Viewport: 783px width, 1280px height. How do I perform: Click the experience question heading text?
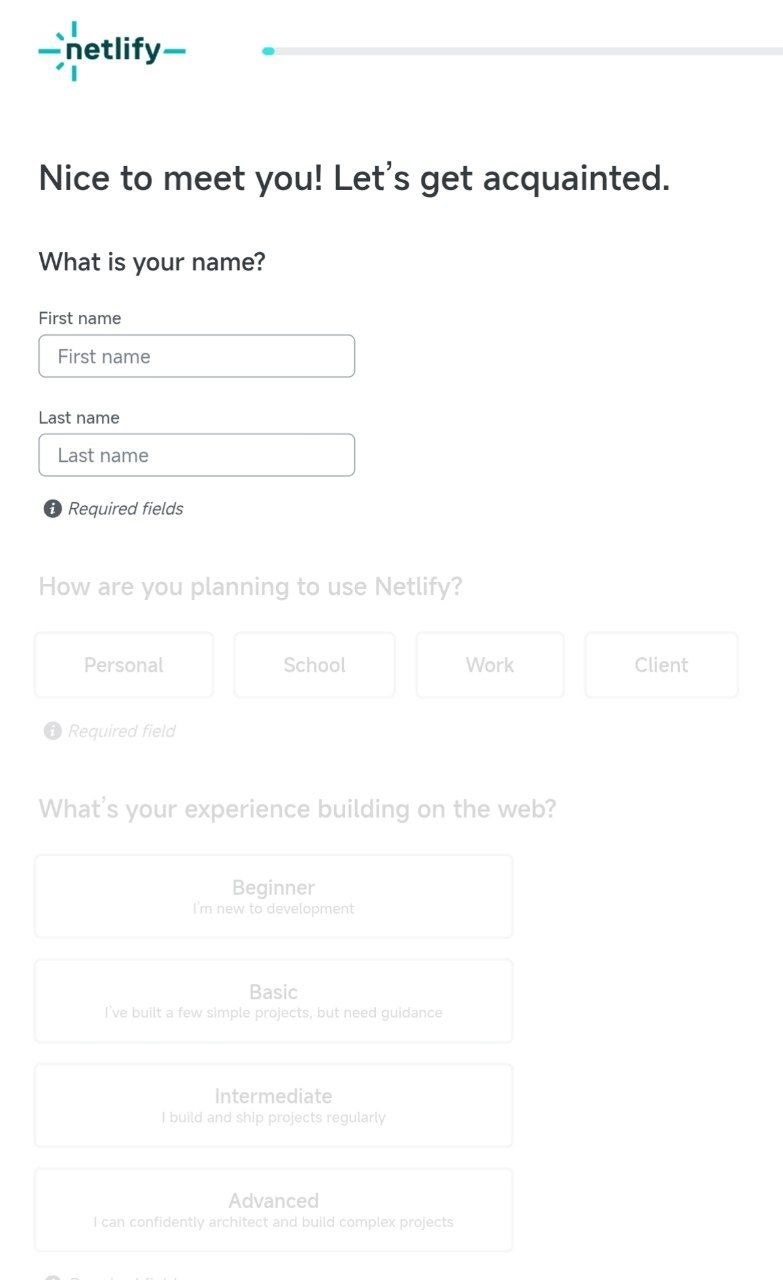297,808
